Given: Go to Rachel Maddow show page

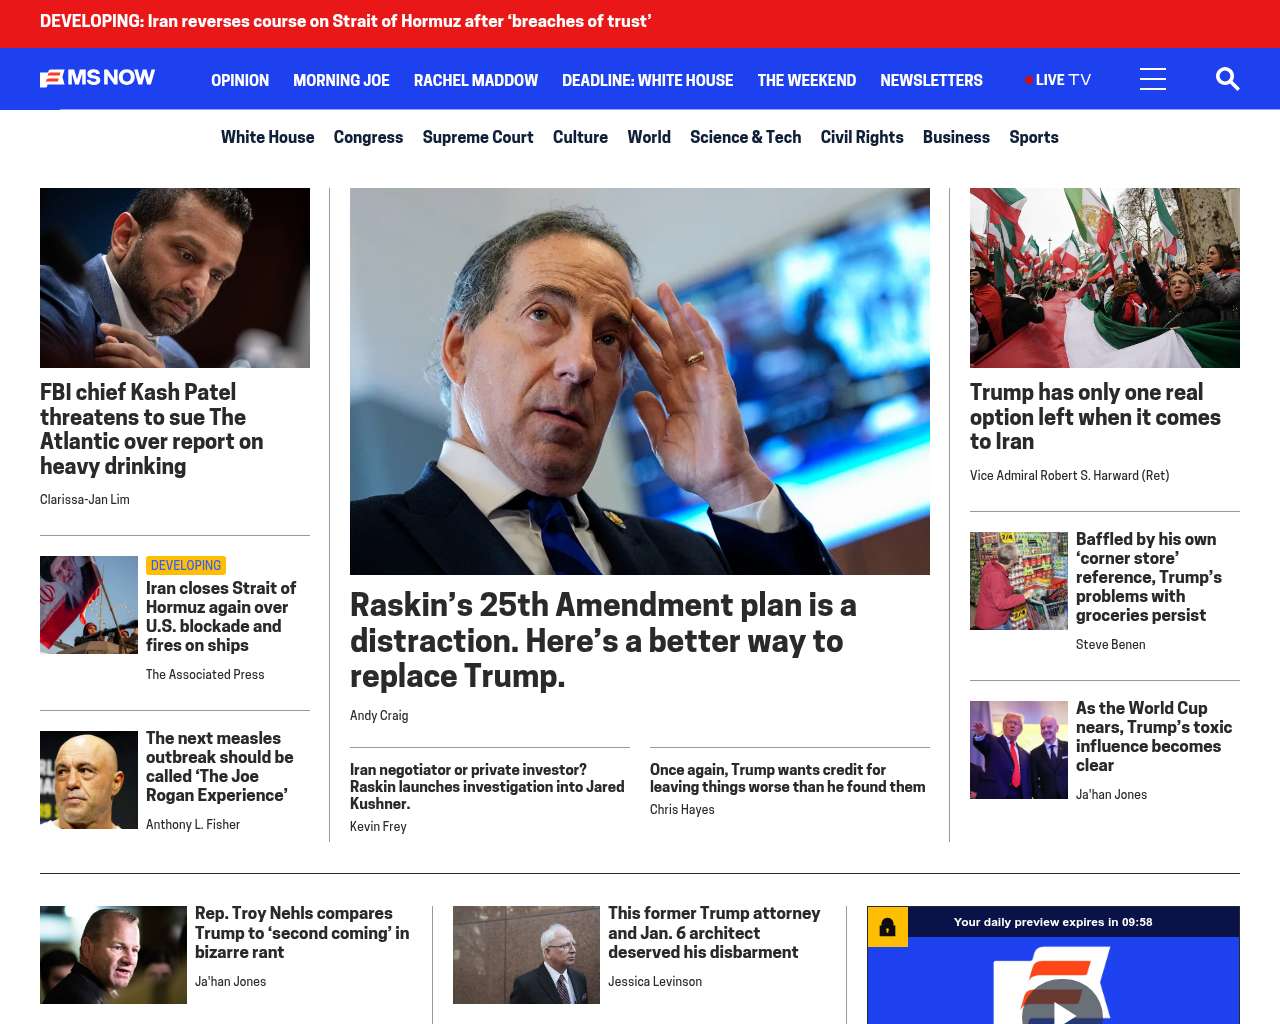Looking at the screenshot, I should pyautogui.click(x=475, y=80).
